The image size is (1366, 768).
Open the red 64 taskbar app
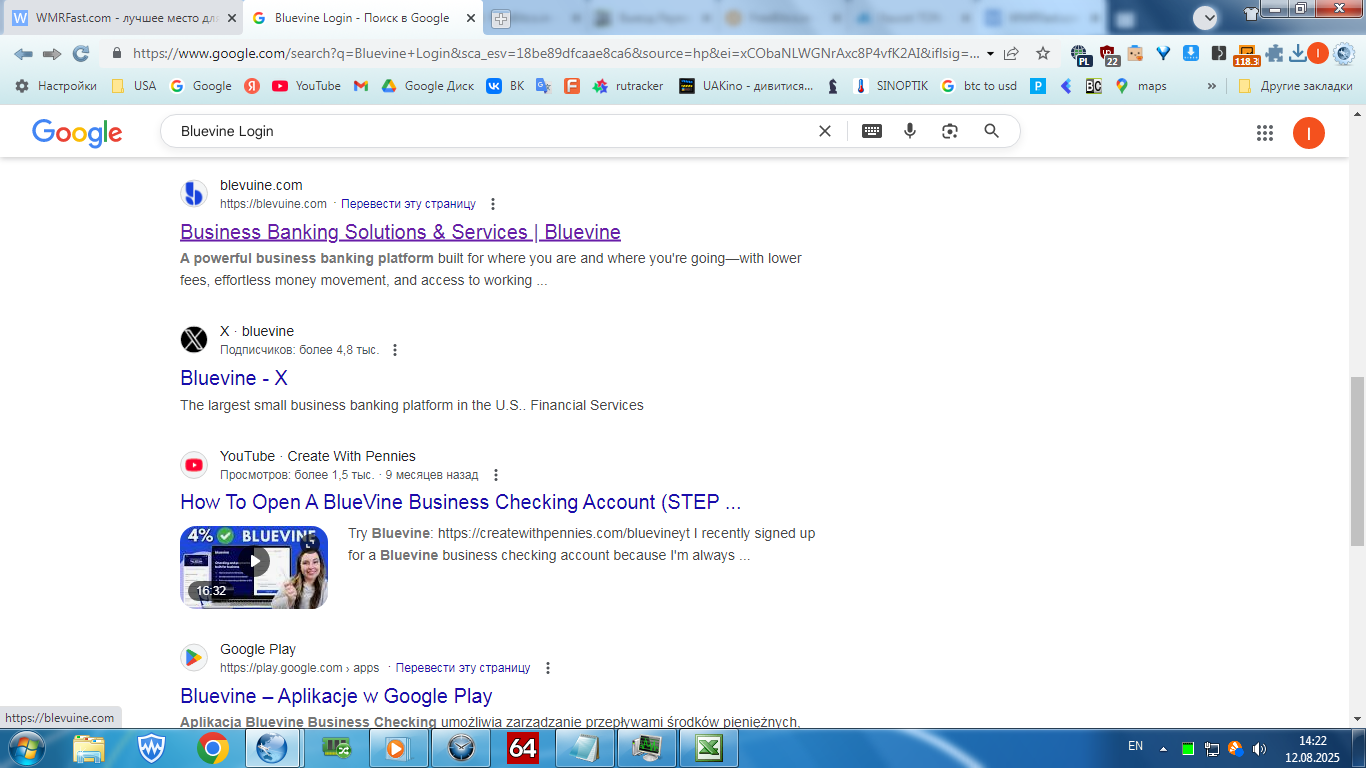[523, 748]
